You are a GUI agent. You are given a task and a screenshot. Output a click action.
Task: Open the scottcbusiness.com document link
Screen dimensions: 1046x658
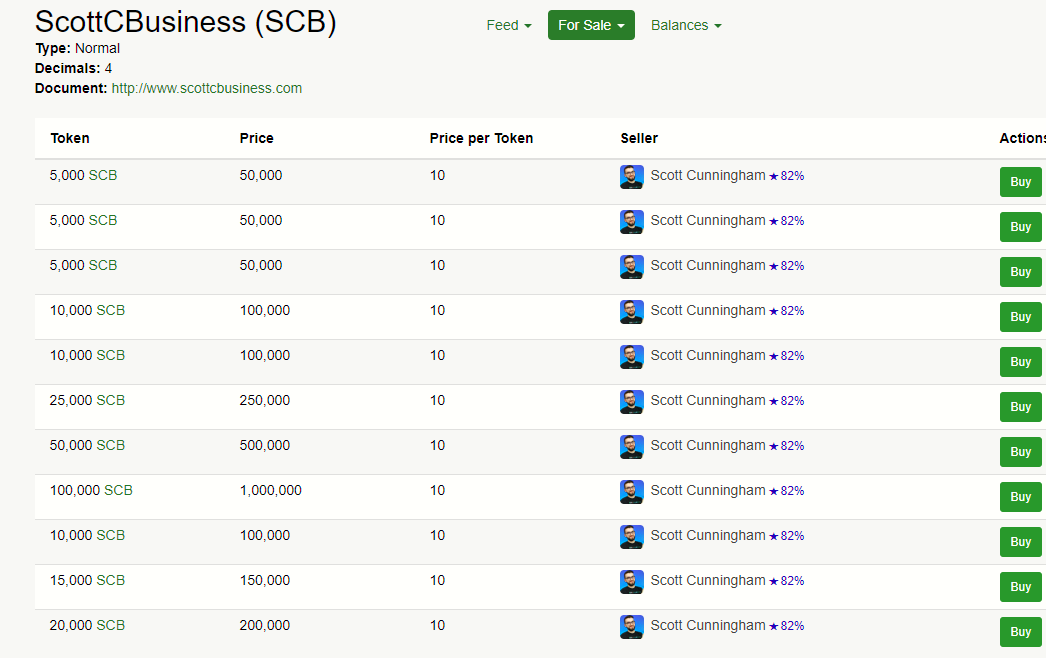tap(206, 88)
